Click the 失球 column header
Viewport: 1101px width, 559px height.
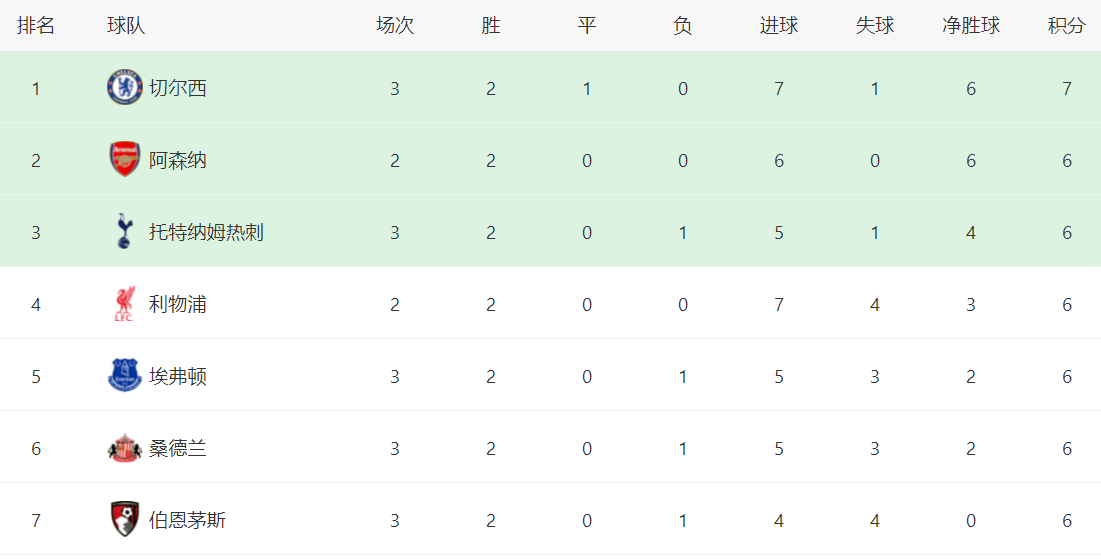pyautogui.click(x=874, y=26)
